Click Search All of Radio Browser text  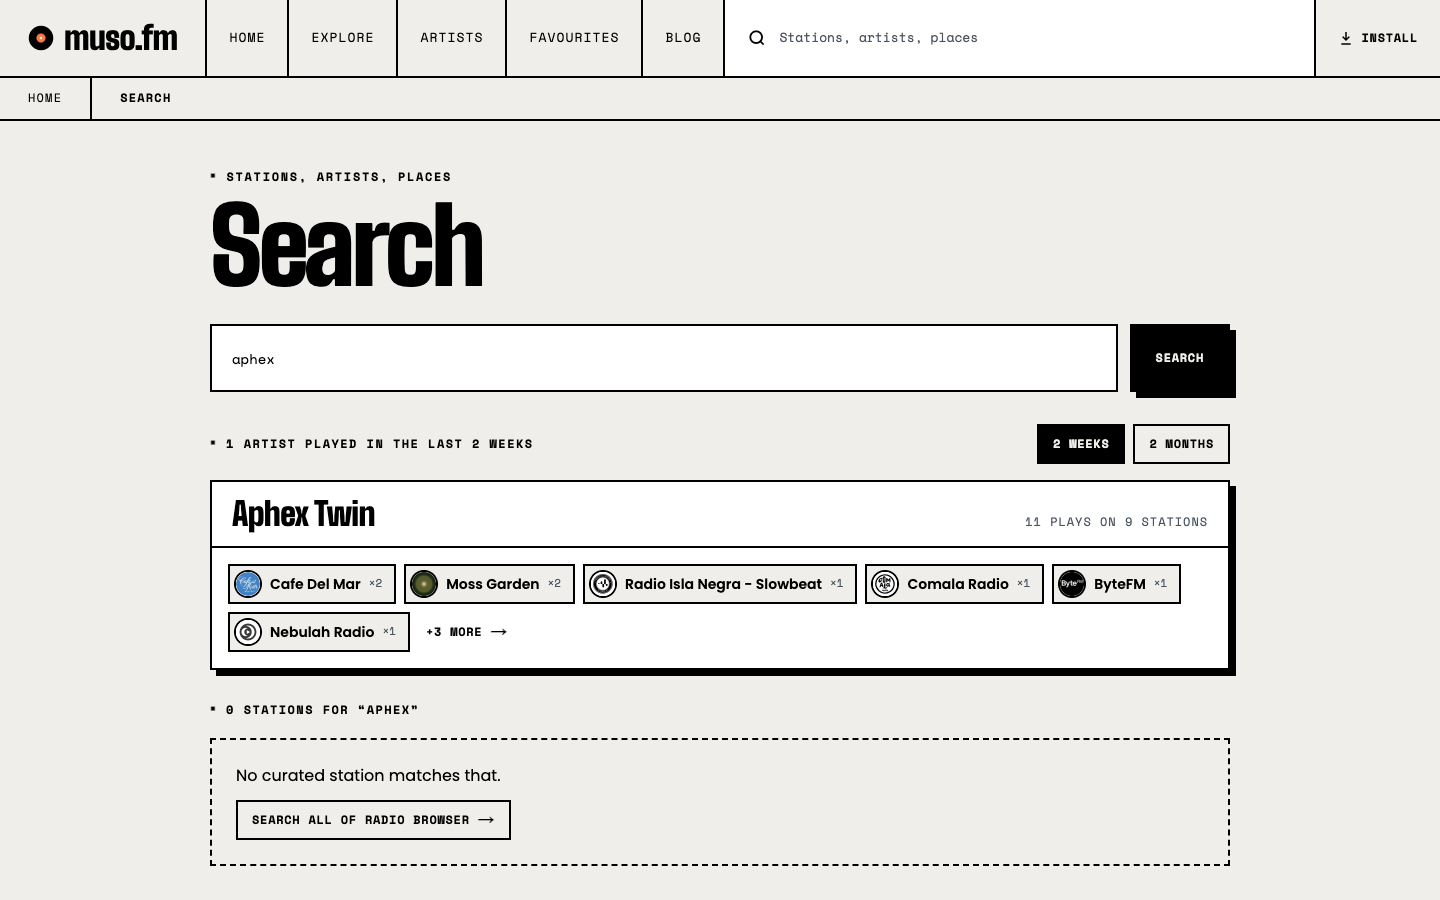coord(361,820)
